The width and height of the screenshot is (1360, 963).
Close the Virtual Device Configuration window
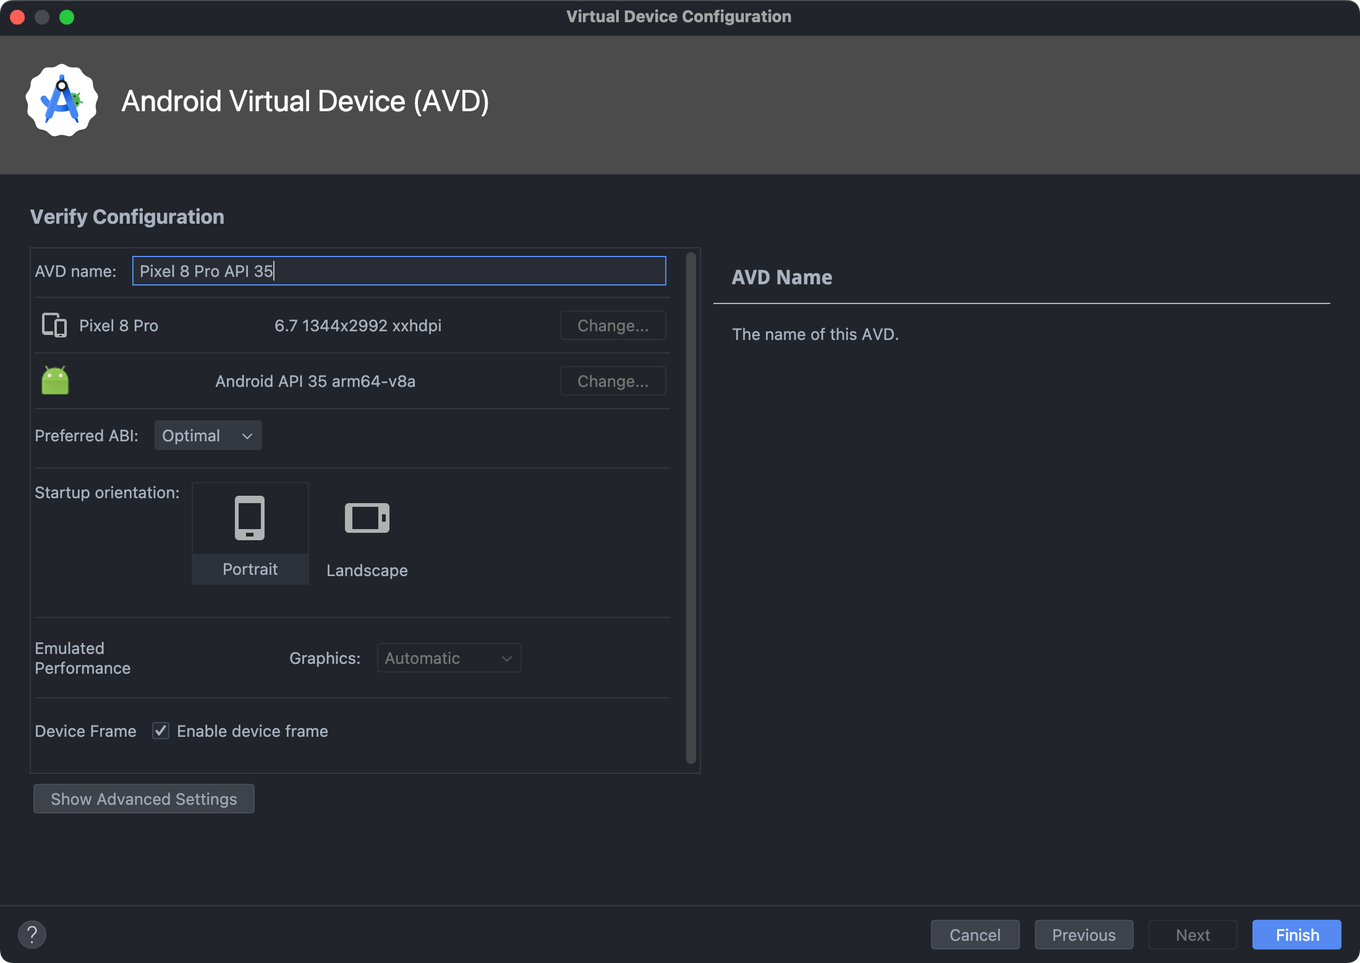17,17
